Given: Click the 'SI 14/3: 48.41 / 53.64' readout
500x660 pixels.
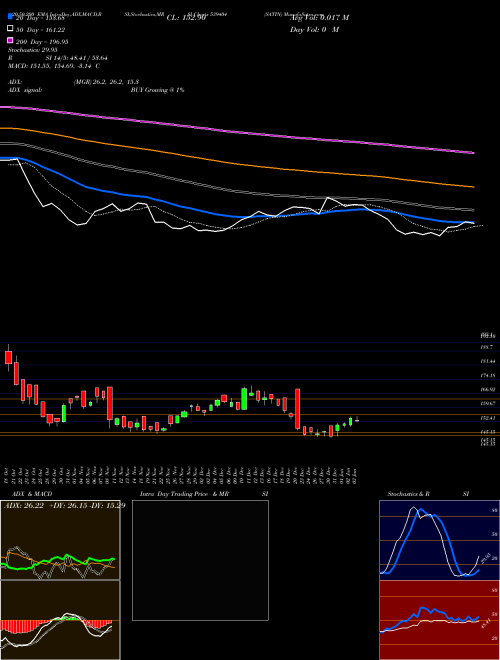Looking at the screenshot, I should (77, 58).
